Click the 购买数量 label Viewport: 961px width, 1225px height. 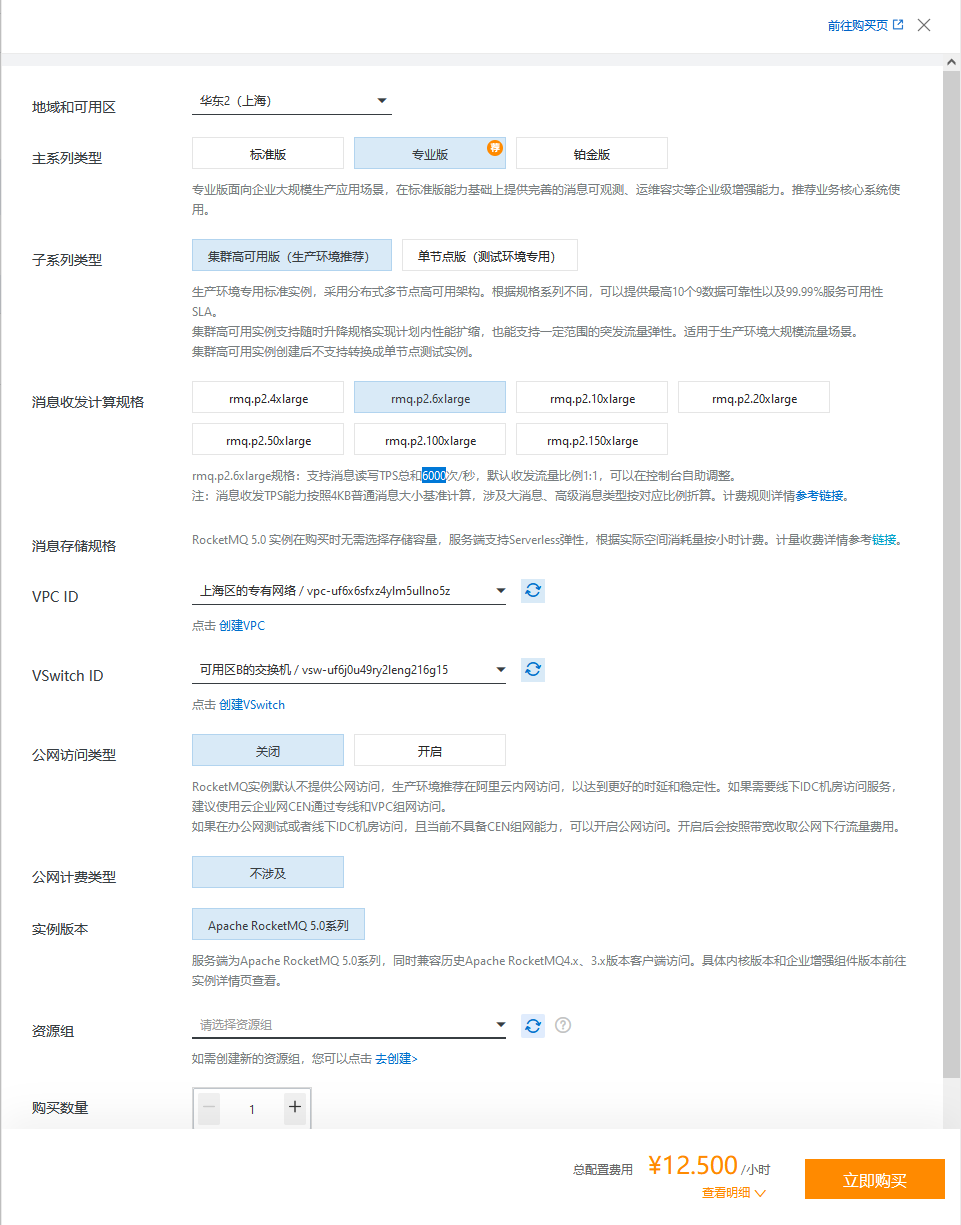pyautogui.click(x=60, y=1108)
